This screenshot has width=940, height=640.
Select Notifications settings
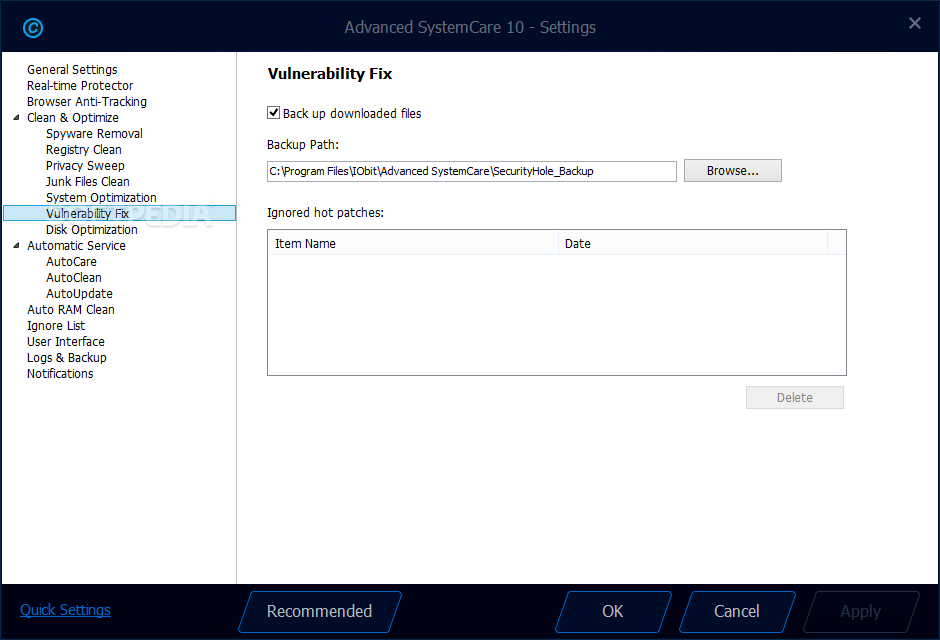(60, 373)
